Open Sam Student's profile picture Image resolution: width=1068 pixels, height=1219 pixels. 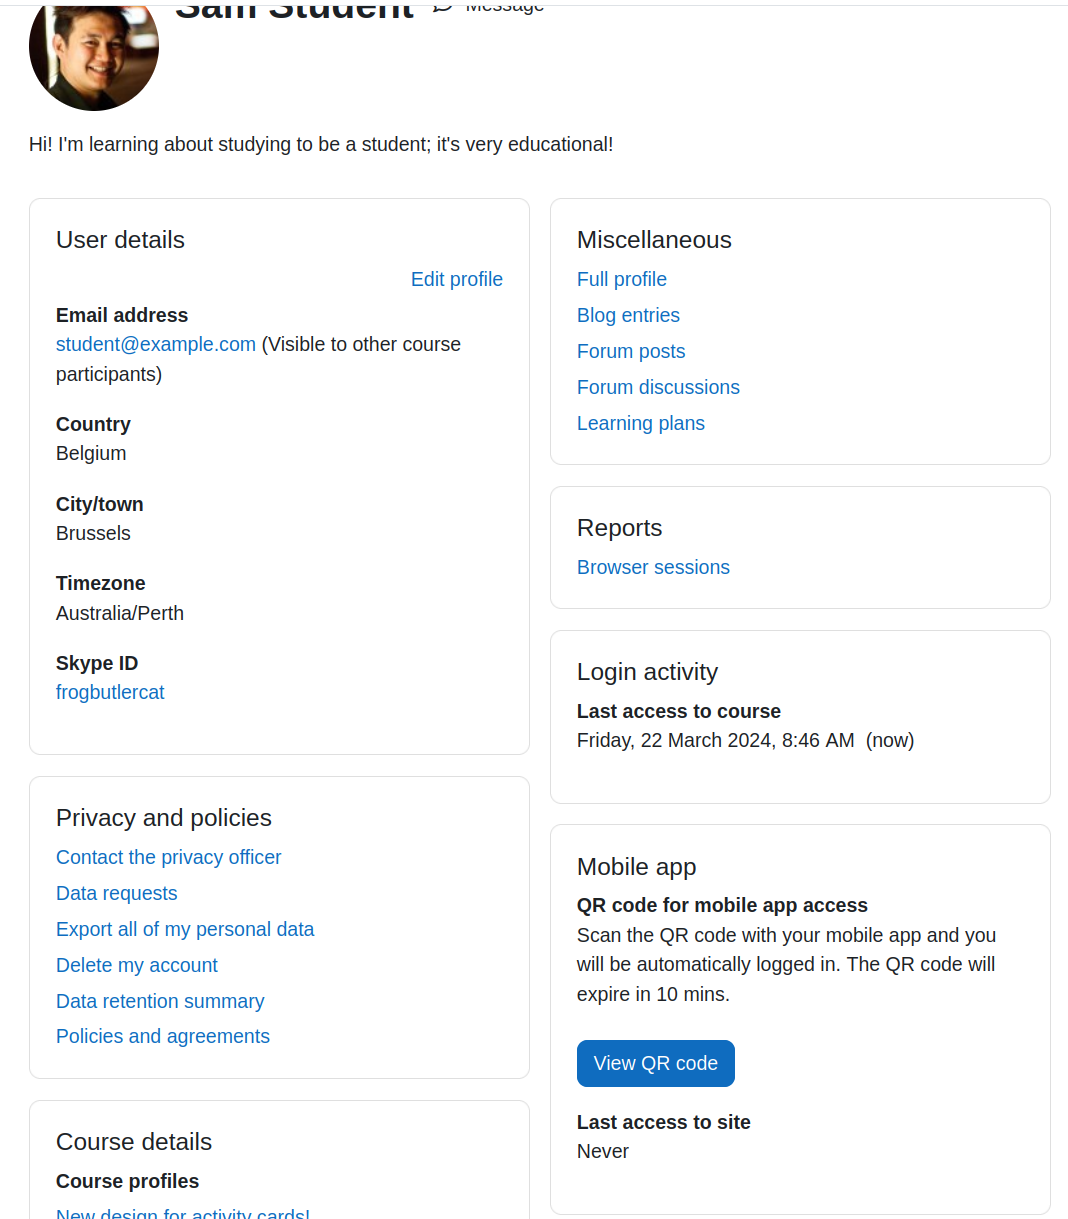(94, 55)
